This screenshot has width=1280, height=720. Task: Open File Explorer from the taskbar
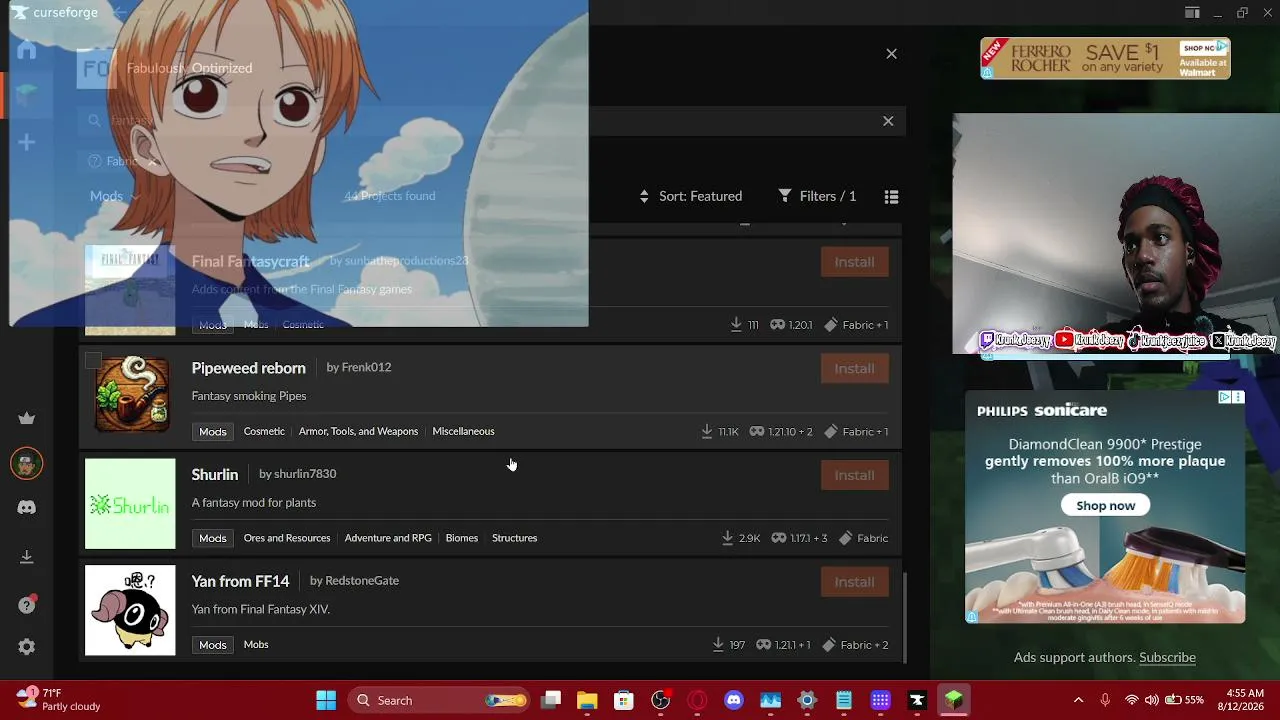click(x=587, y=700)
